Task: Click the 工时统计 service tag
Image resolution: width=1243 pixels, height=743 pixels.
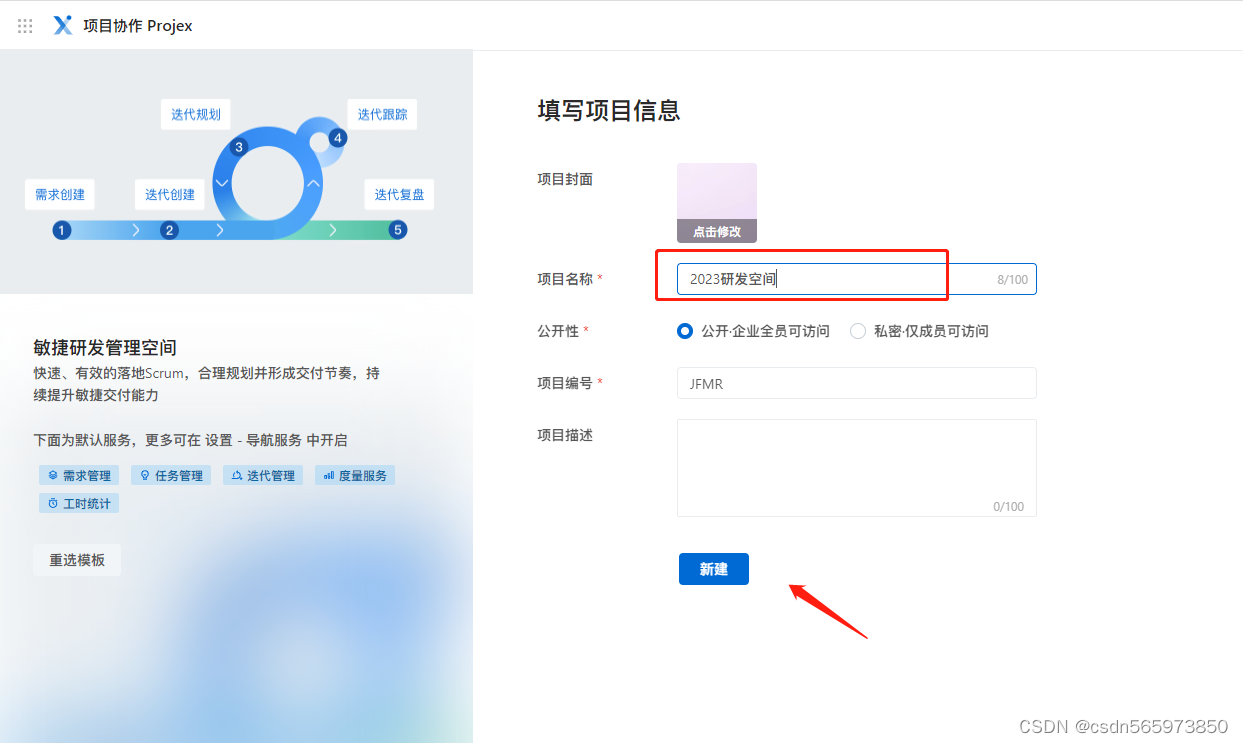Action: (x=79, y=503)
